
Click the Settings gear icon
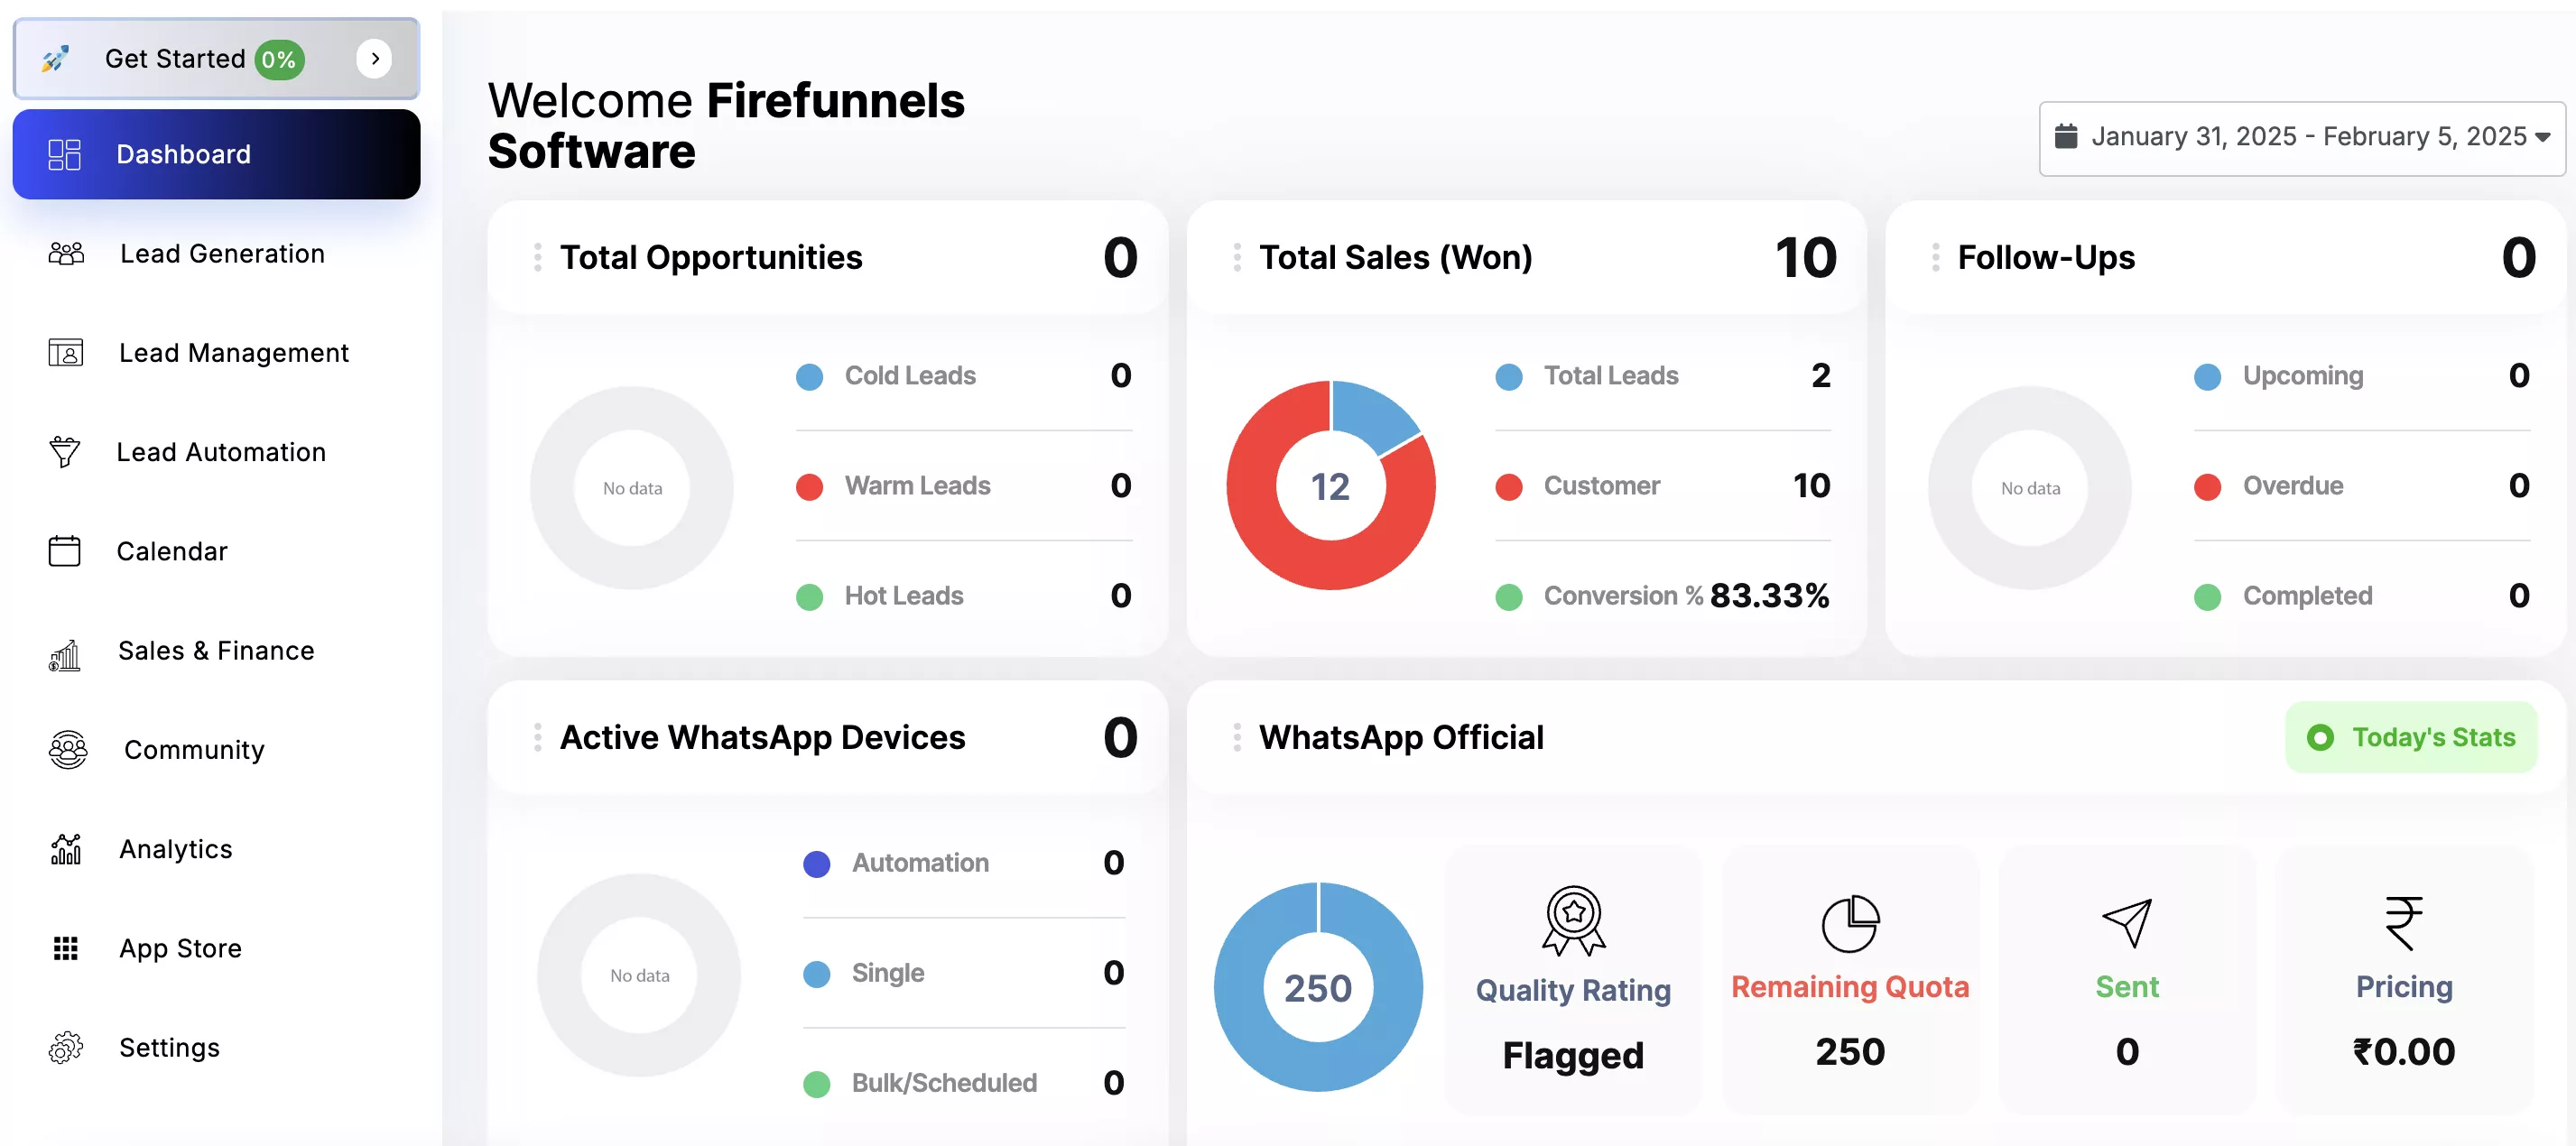[x=66, y=1047]
